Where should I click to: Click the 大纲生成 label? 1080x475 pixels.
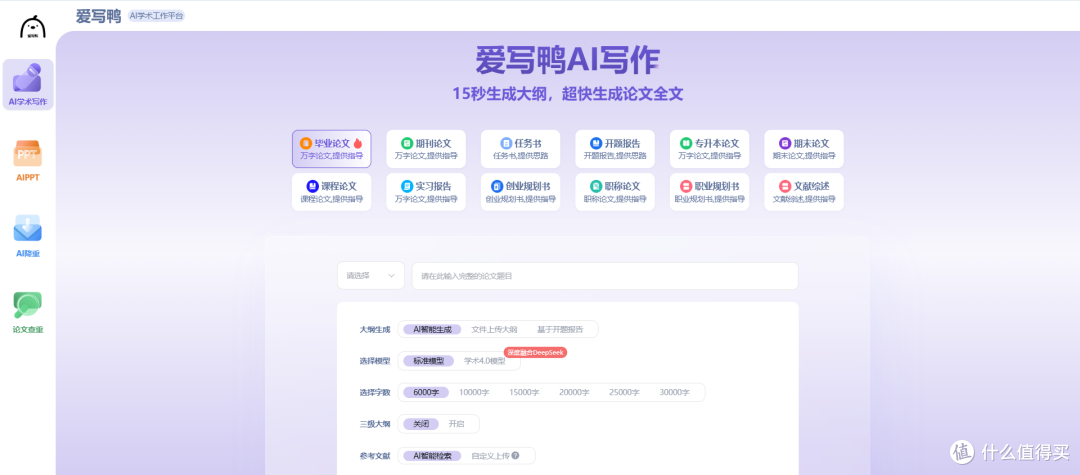coord(375,329)
